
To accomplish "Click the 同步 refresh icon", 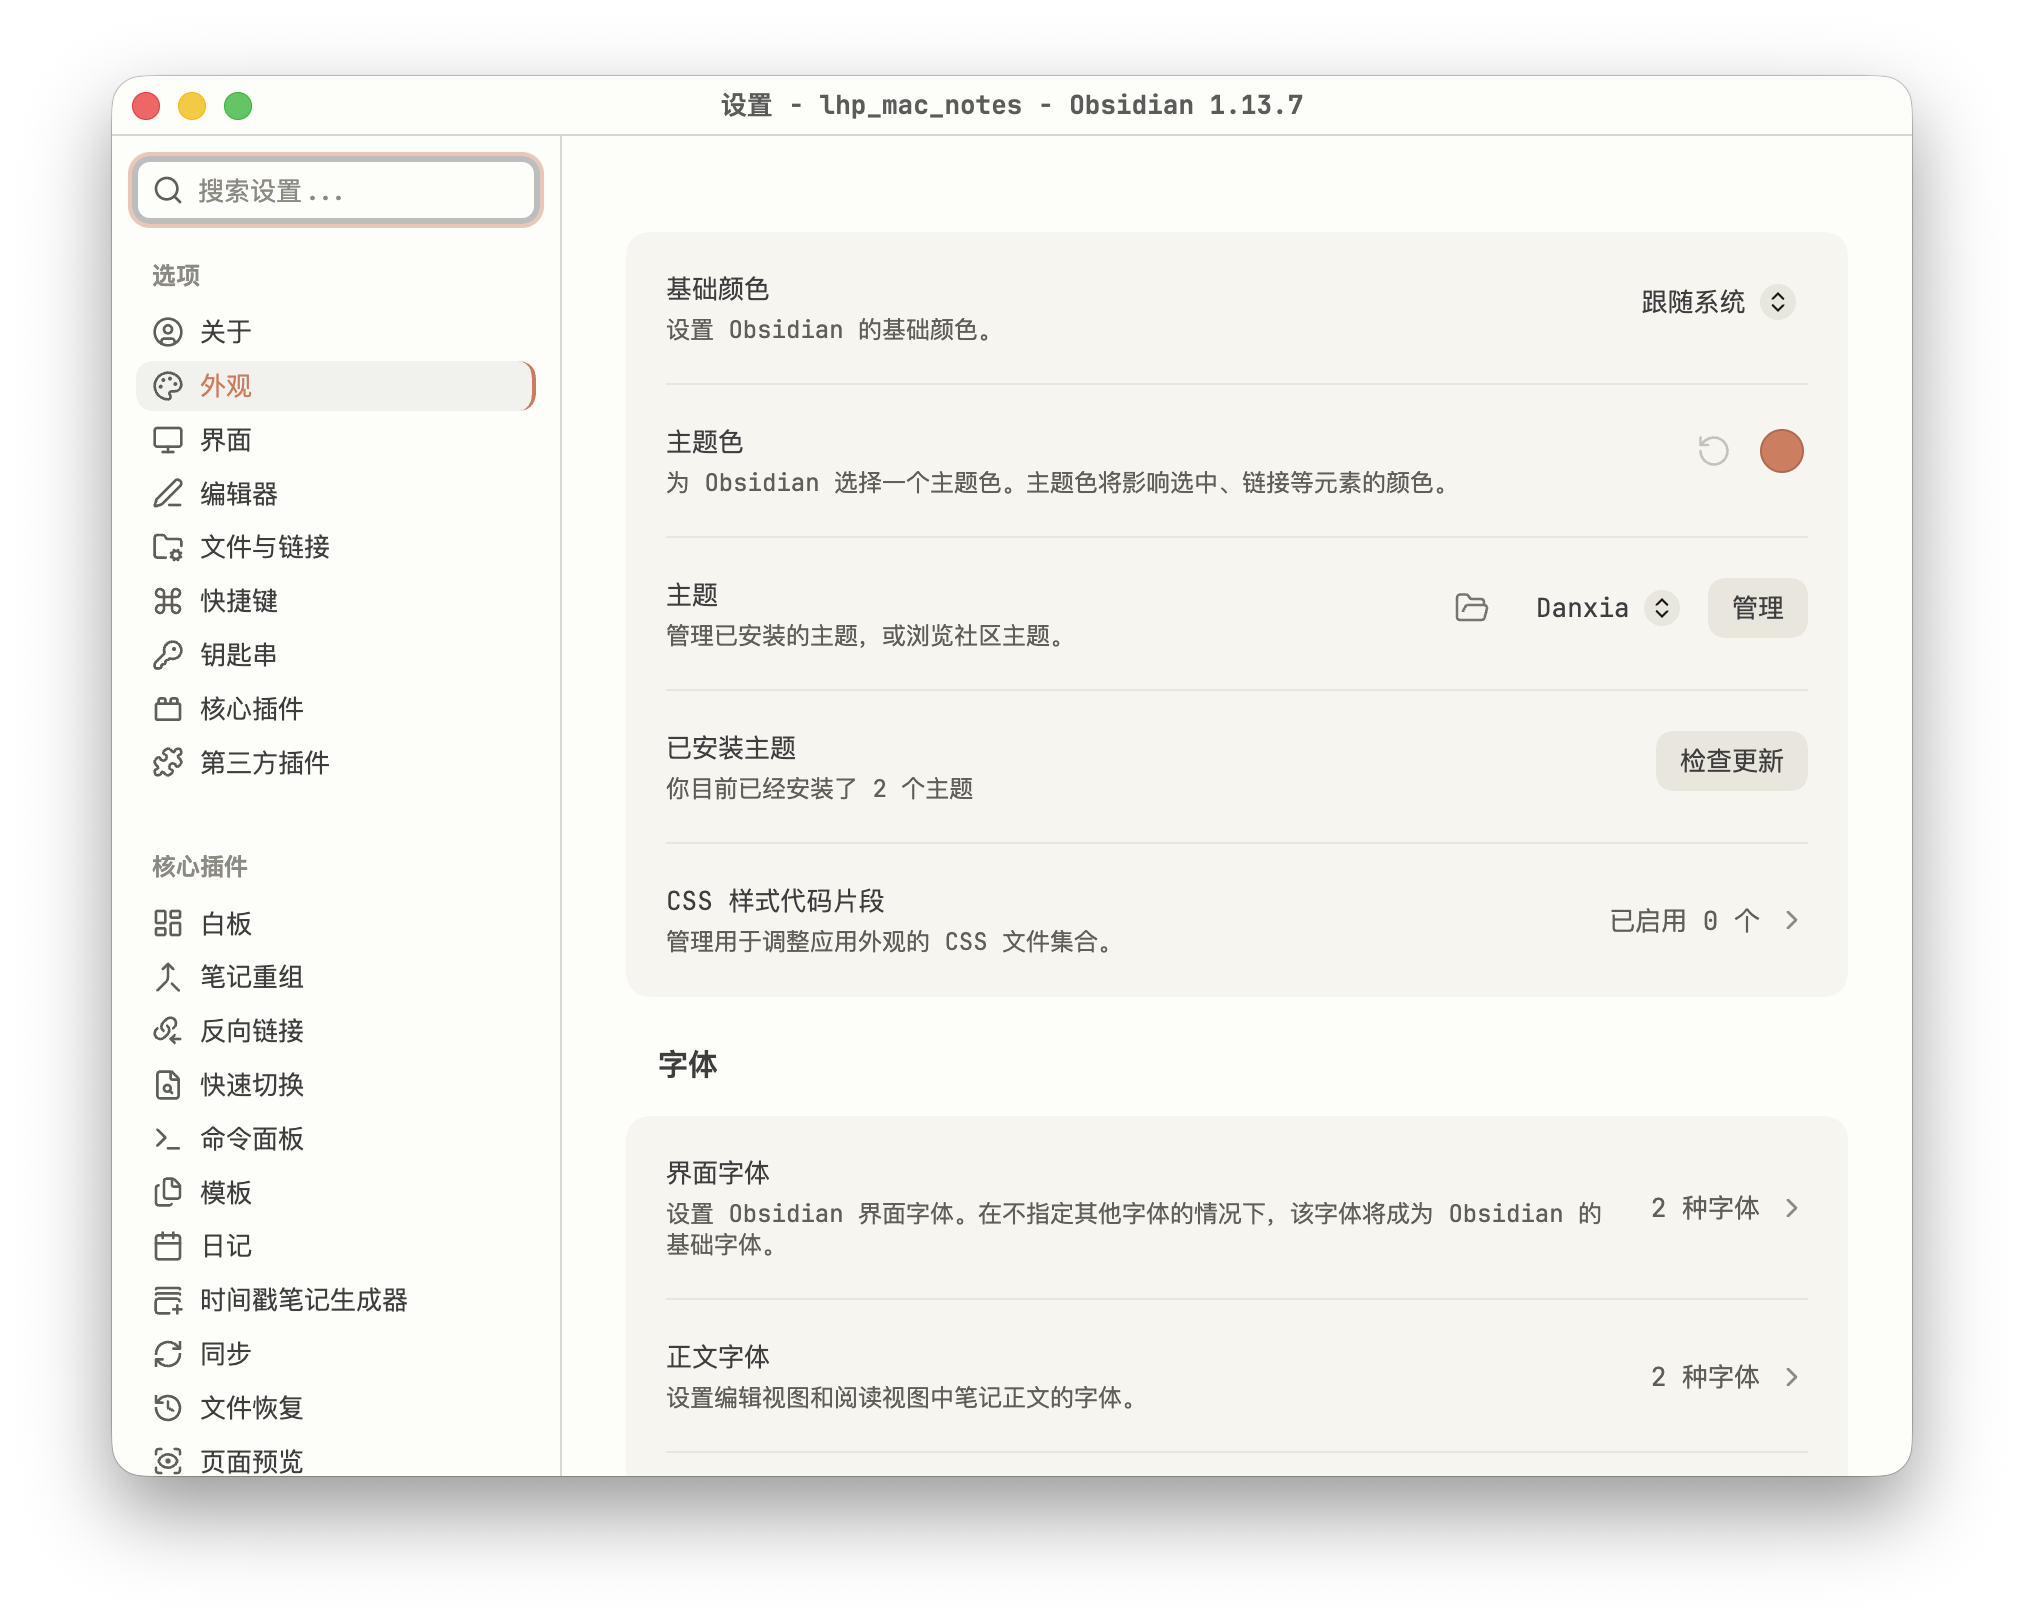I will coord(168,1354).
